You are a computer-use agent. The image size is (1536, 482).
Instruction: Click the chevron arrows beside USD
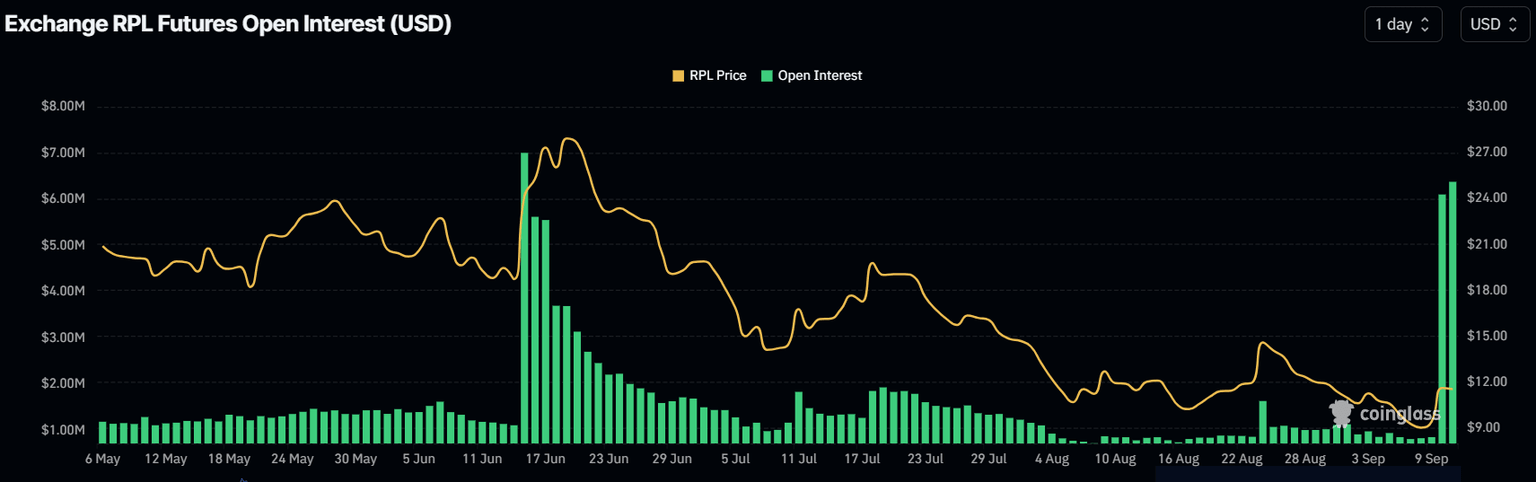(x=1513, y=25)
